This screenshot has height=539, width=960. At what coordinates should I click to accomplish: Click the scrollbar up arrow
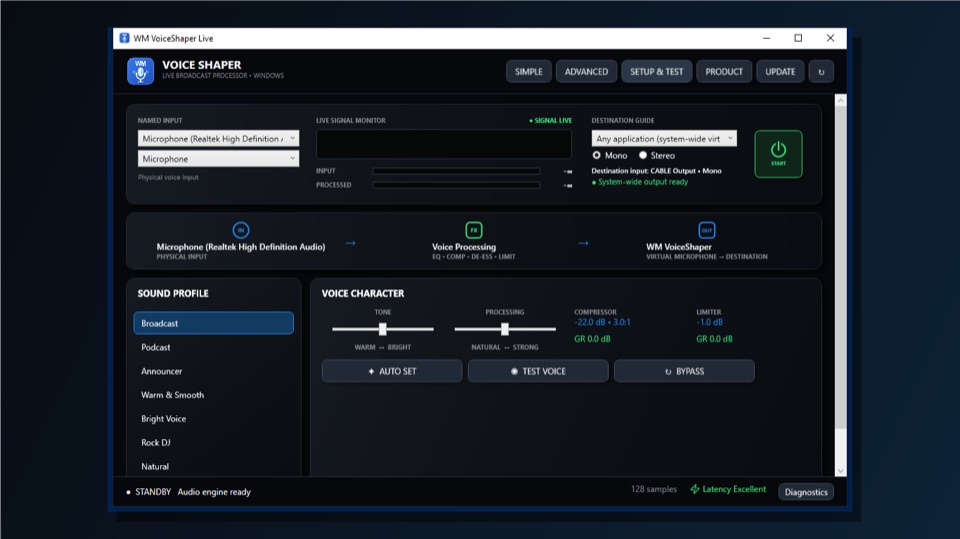tap(841, 100)
